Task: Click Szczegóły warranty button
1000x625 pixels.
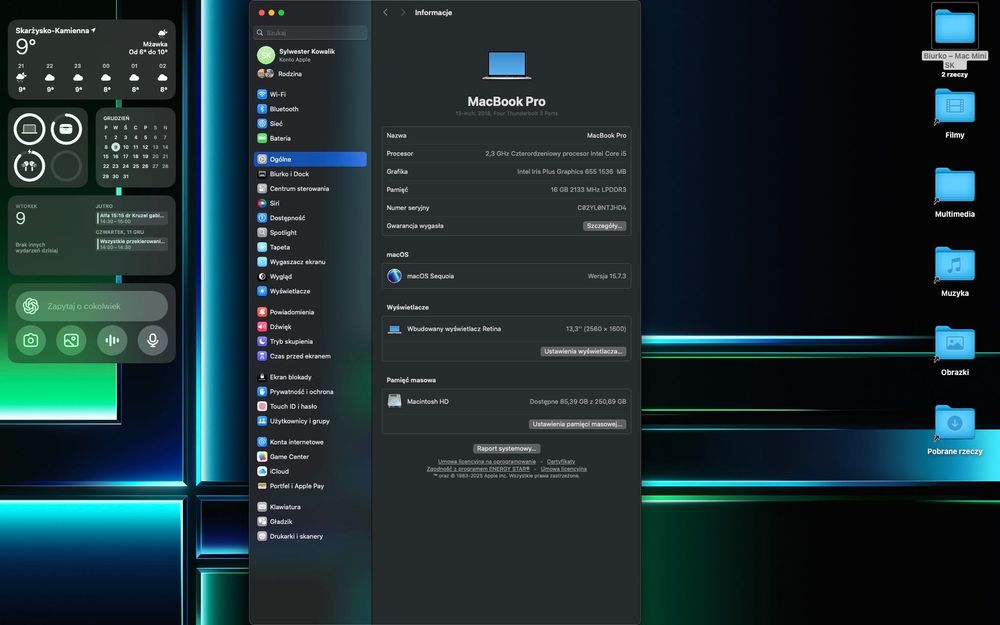Action: tap(604, 226)
